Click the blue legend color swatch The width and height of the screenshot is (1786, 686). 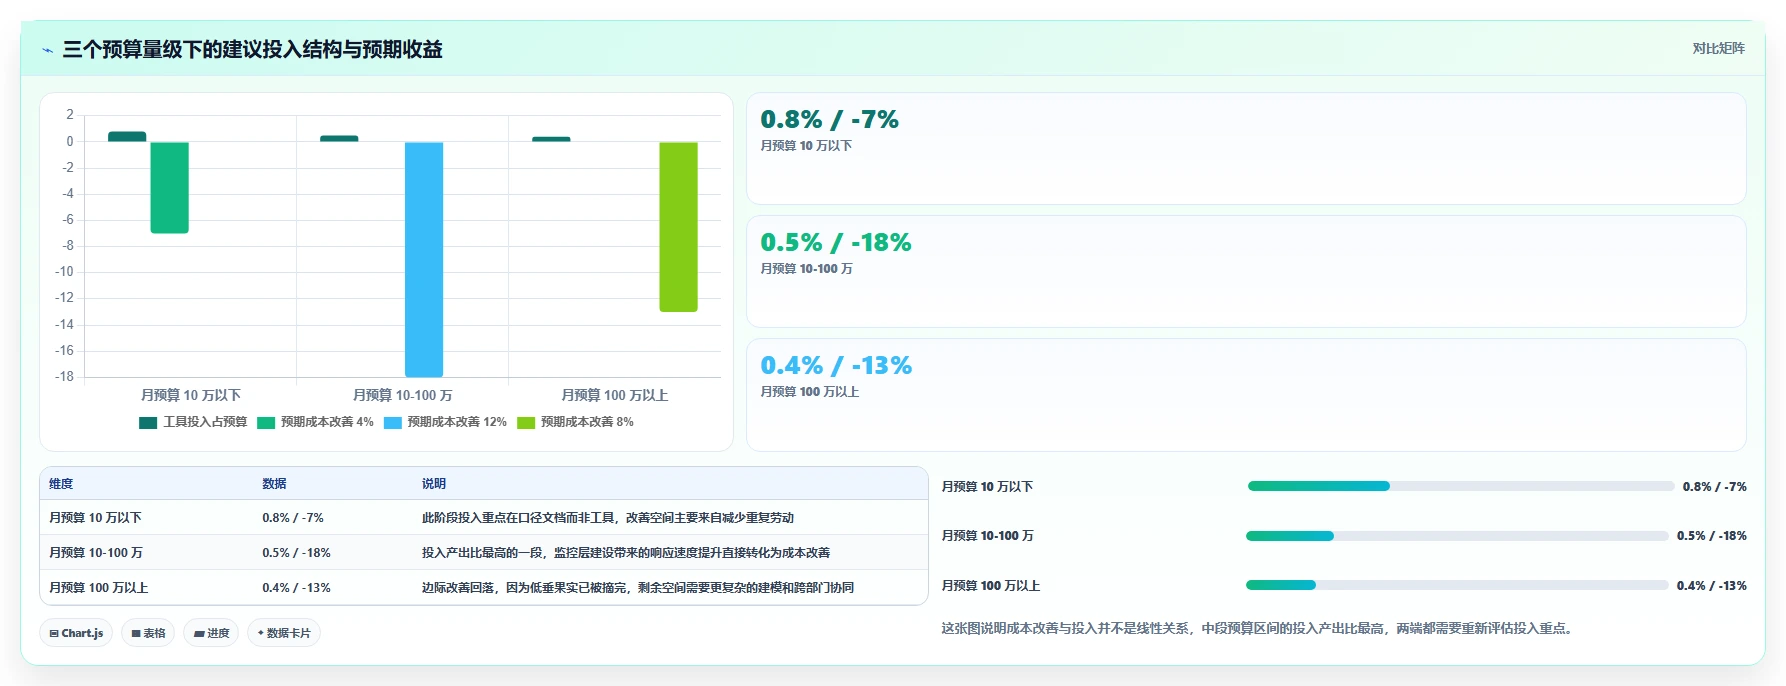coord(393,422)
